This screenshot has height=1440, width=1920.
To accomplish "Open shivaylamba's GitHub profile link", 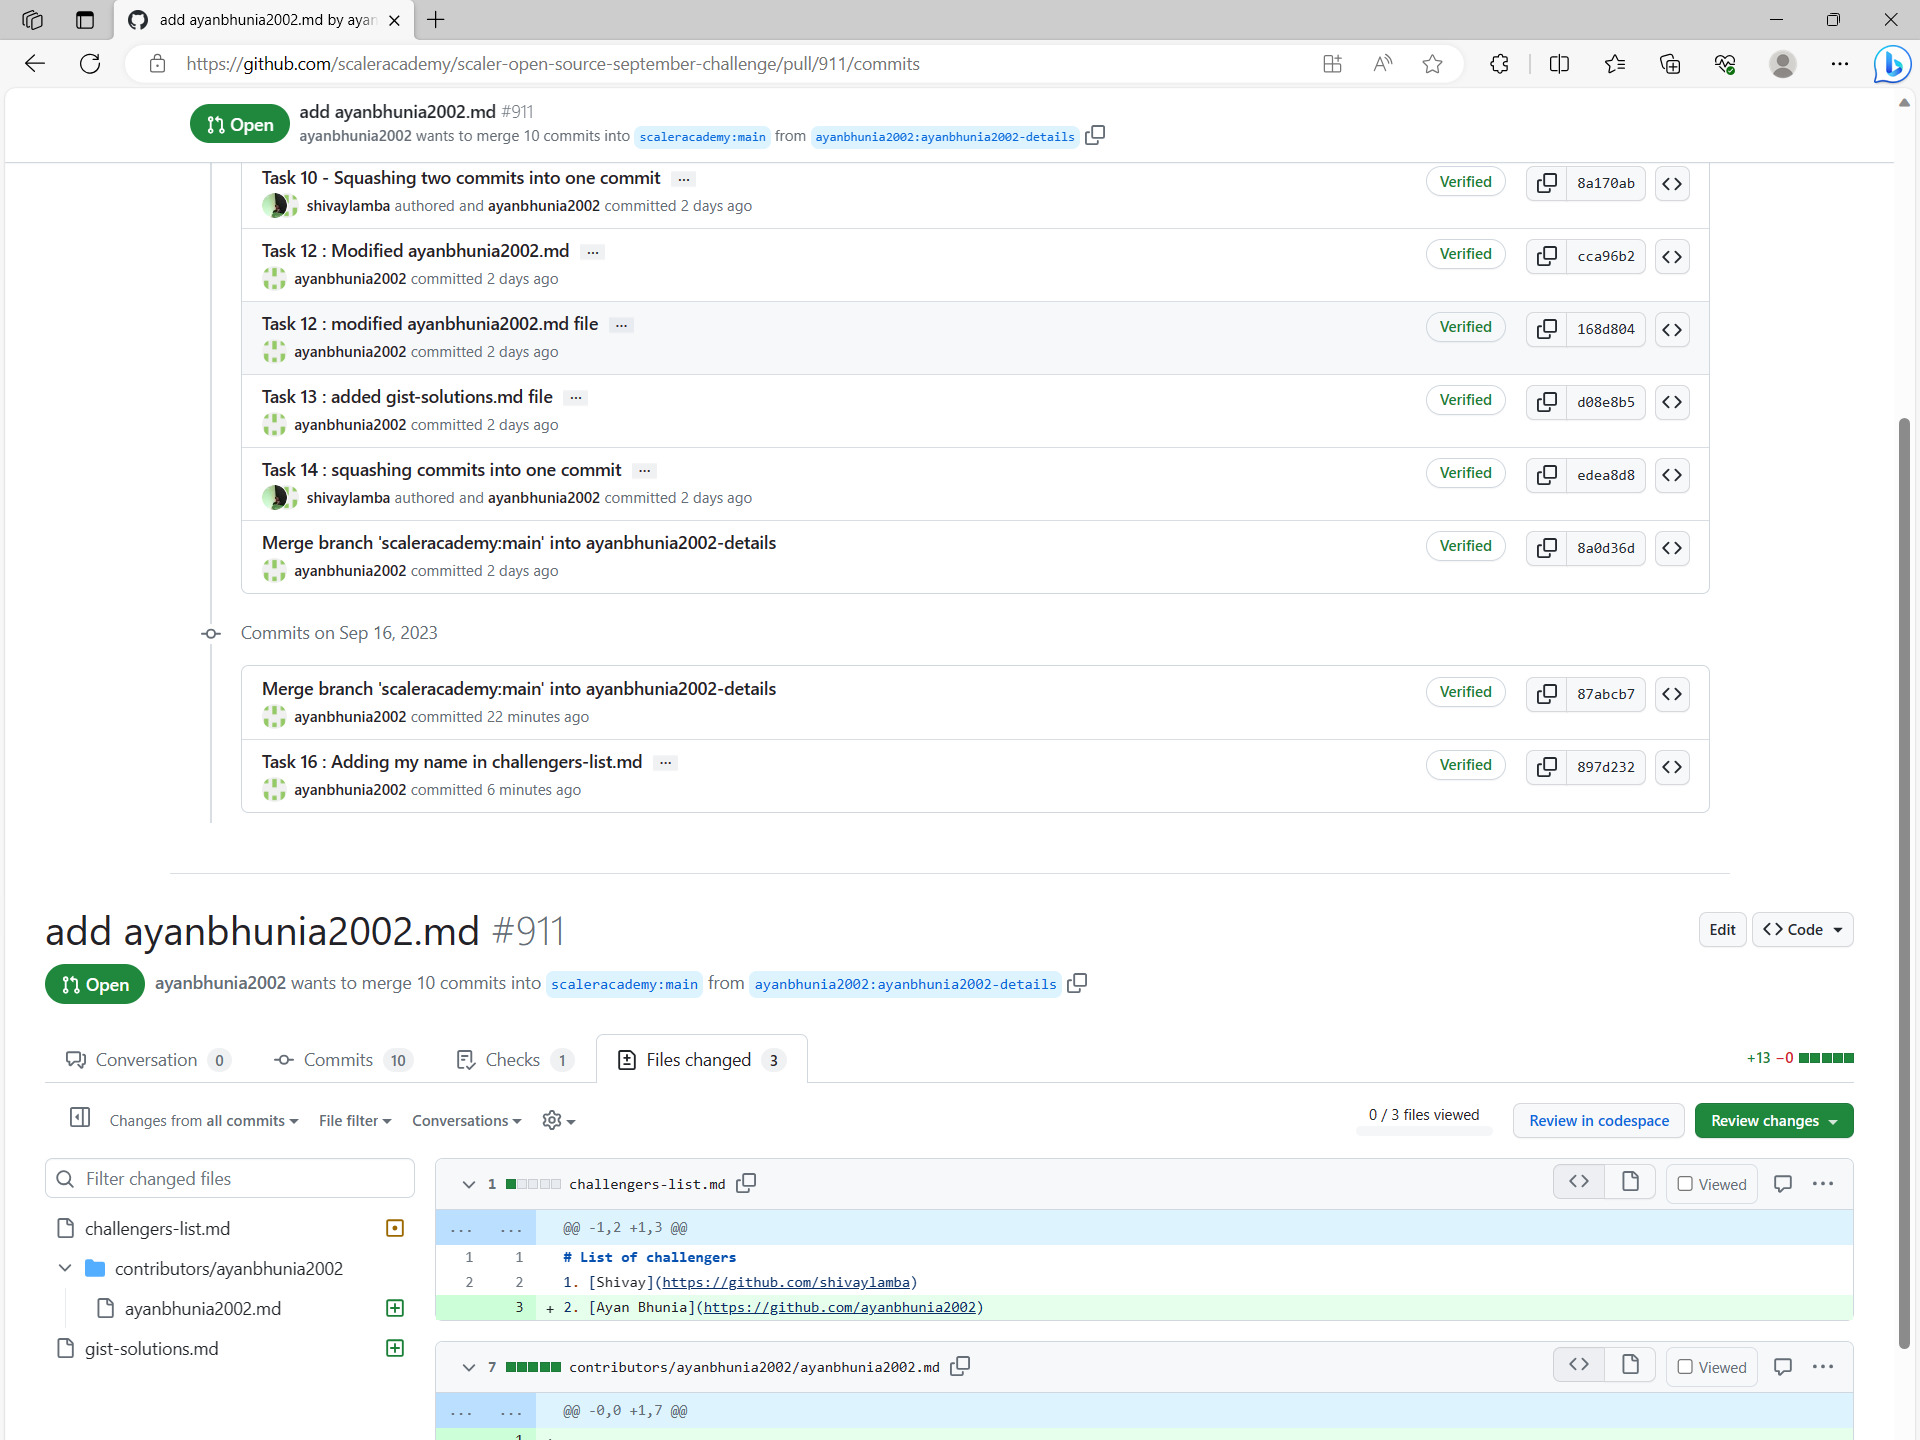I will point(788,1281).
